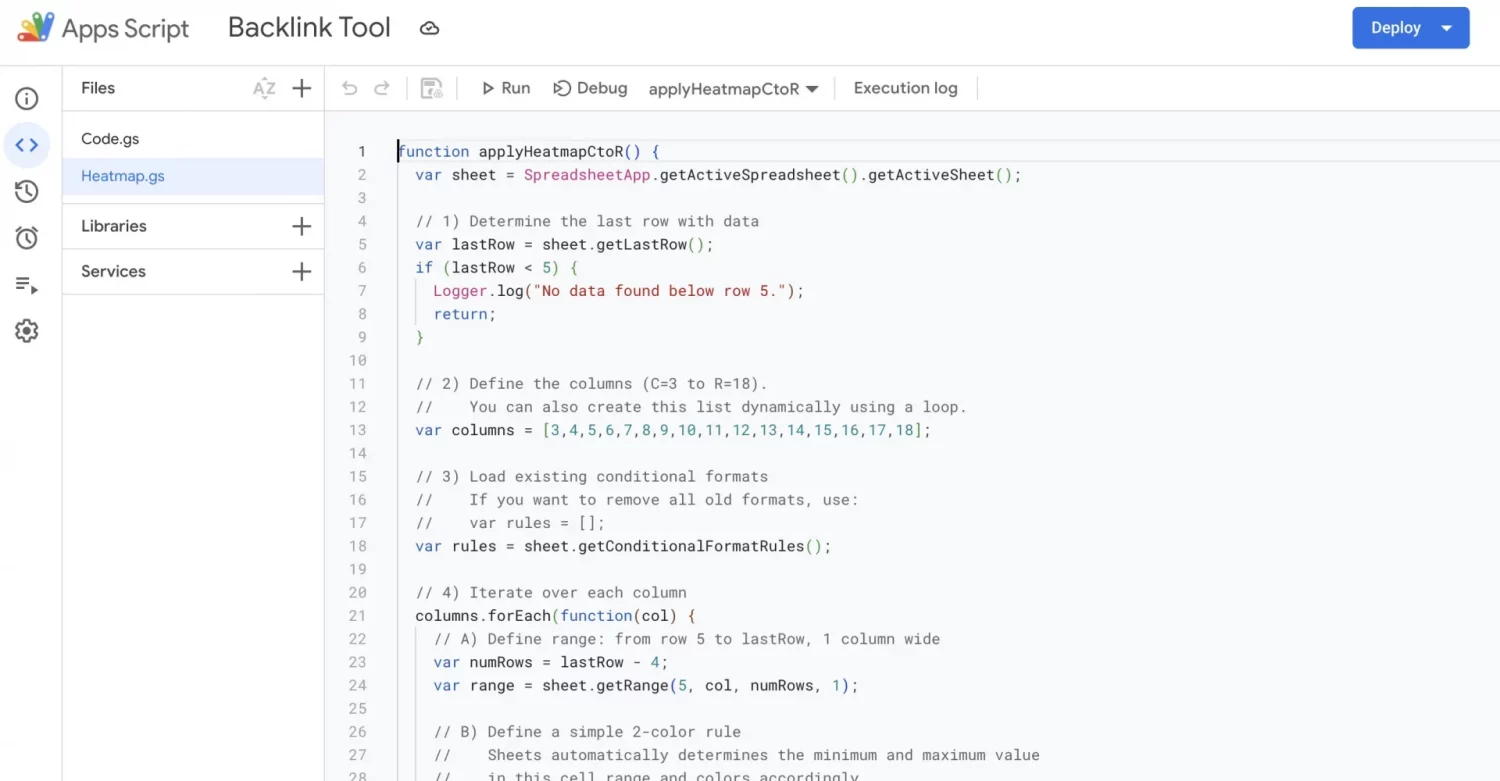The width and height of the screenshot is (1500, 781).
Task: Run the selected function
Action: tap(506, 88)
